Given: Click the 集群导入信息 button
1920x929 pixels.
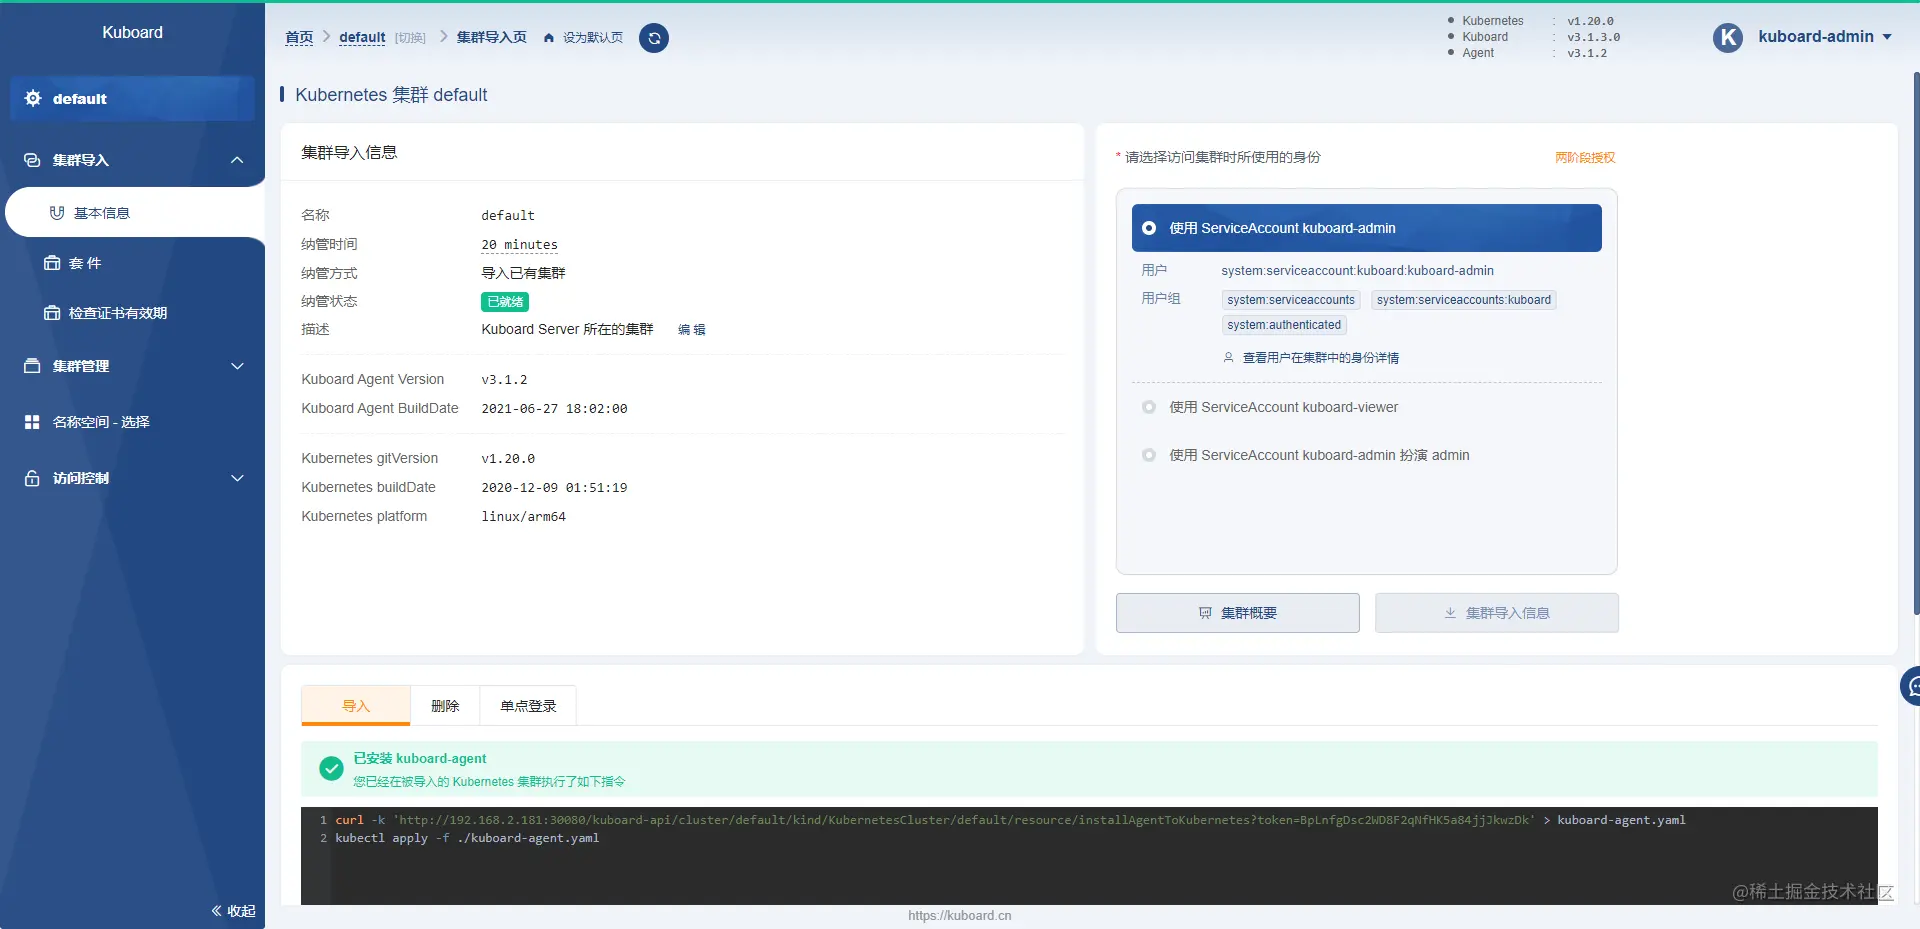Looking at the screenshot, I should tap(1497, 613).
